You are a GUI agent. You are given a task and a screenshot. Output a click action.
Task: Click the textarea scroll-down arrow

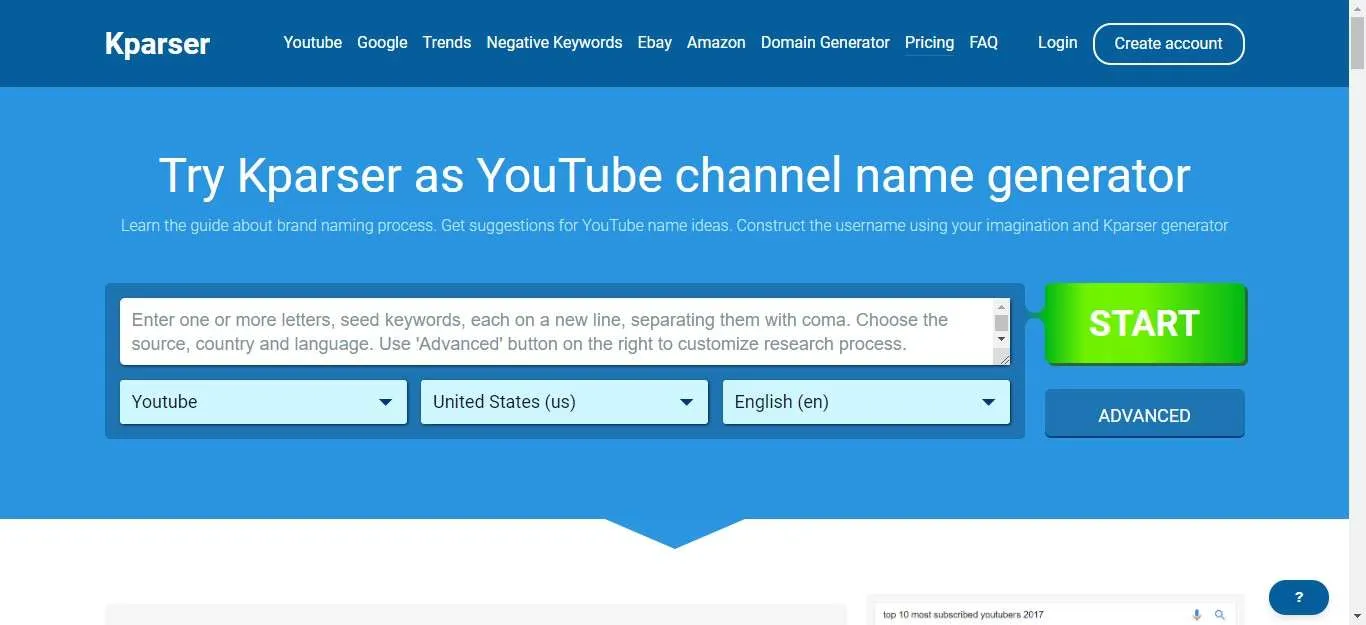(x=1001, y=340)
